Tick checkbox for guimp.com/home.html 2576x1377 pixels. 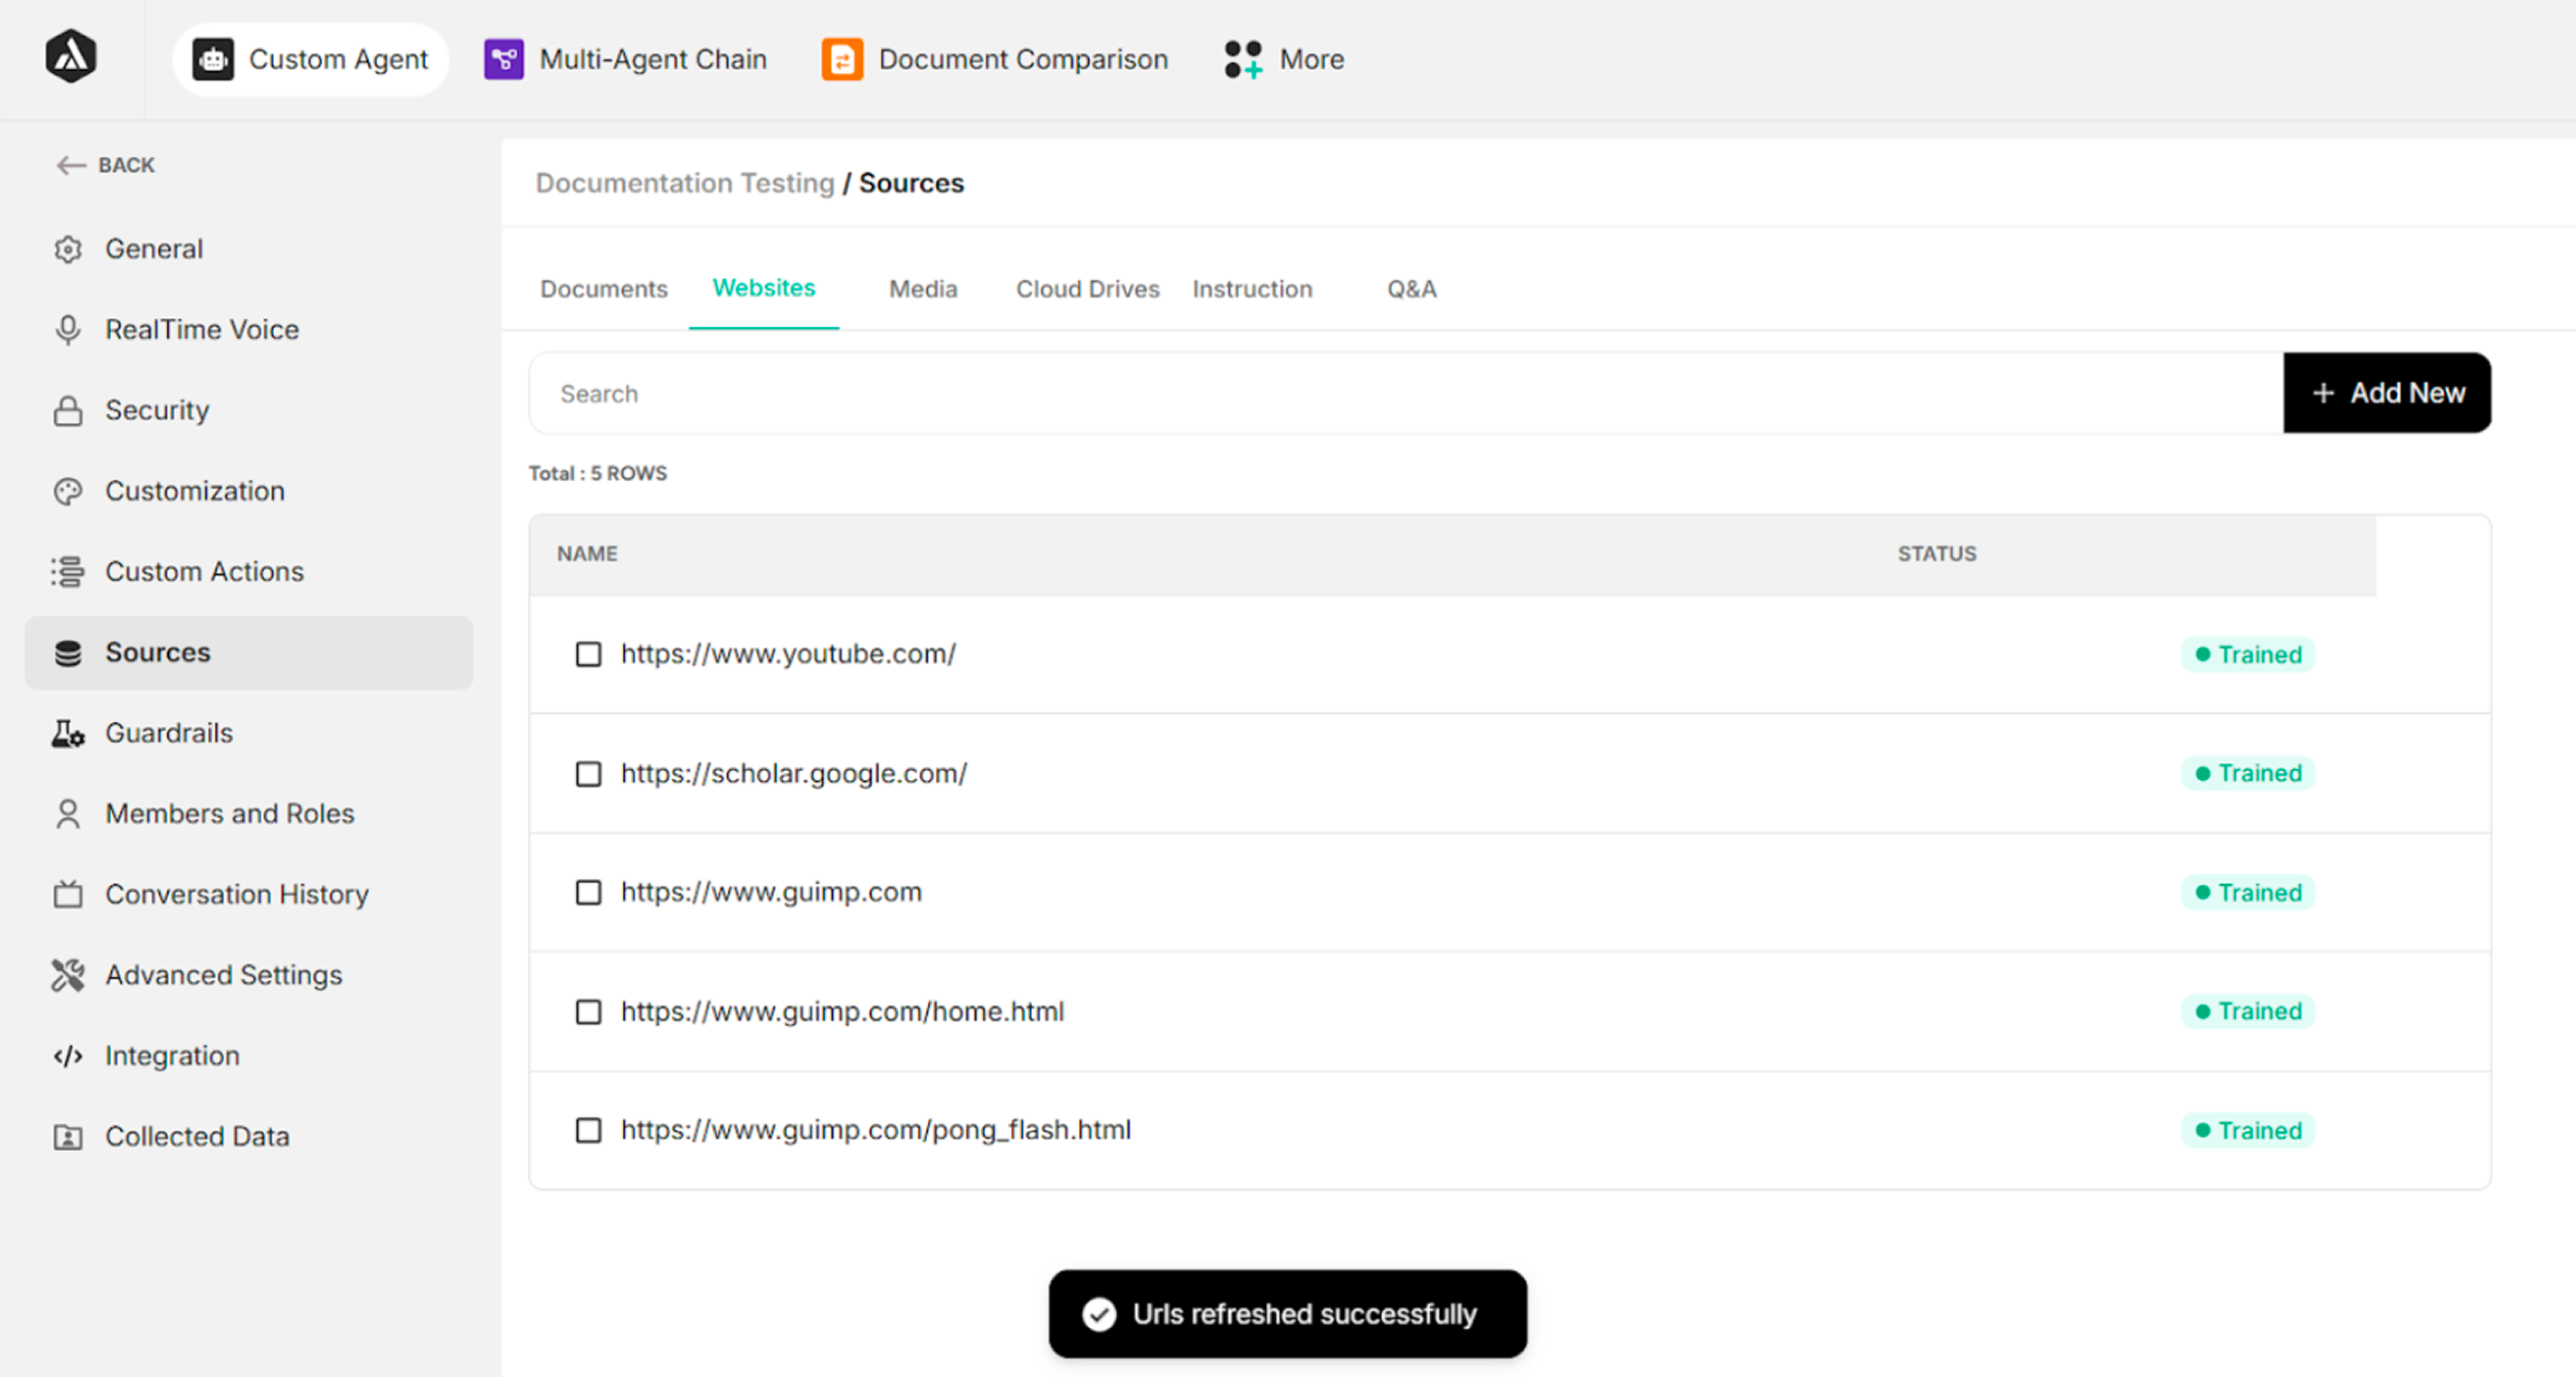tap(588, 1012)
